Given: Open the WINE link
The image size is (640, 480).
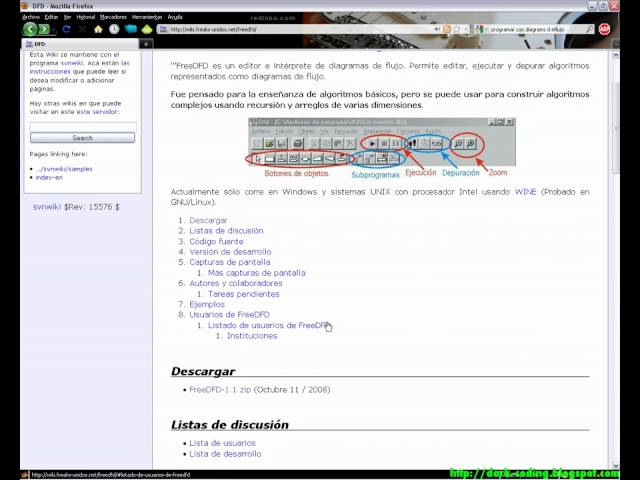Looking at the screenshot, I should 525,192.
